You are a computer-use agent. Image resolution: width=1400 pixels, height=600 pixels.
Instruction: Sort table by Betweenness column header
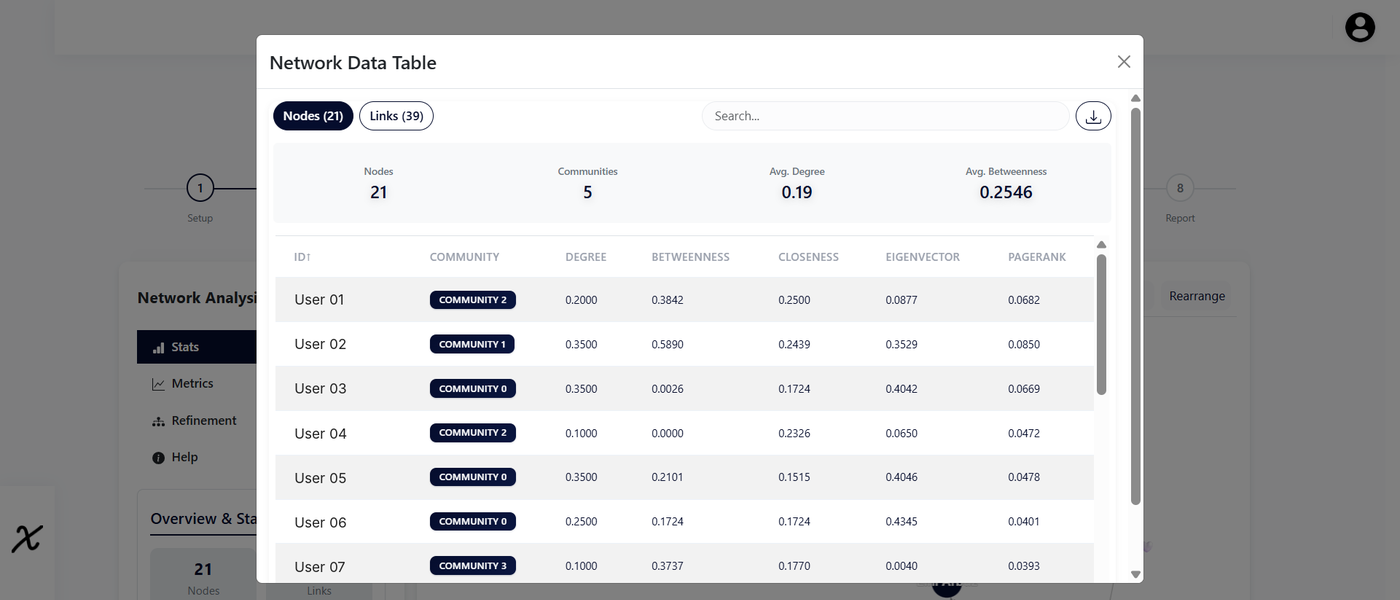click(x=691, y=257)
